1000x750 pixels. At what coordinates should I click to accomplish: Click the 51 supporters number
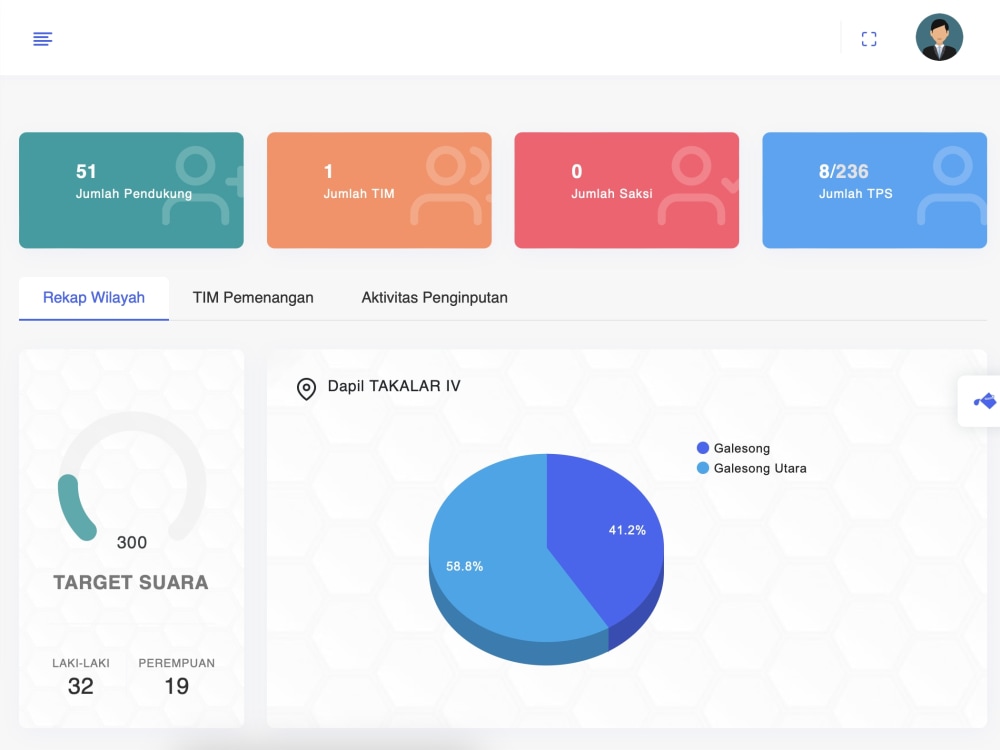click(x=86, y=172)
